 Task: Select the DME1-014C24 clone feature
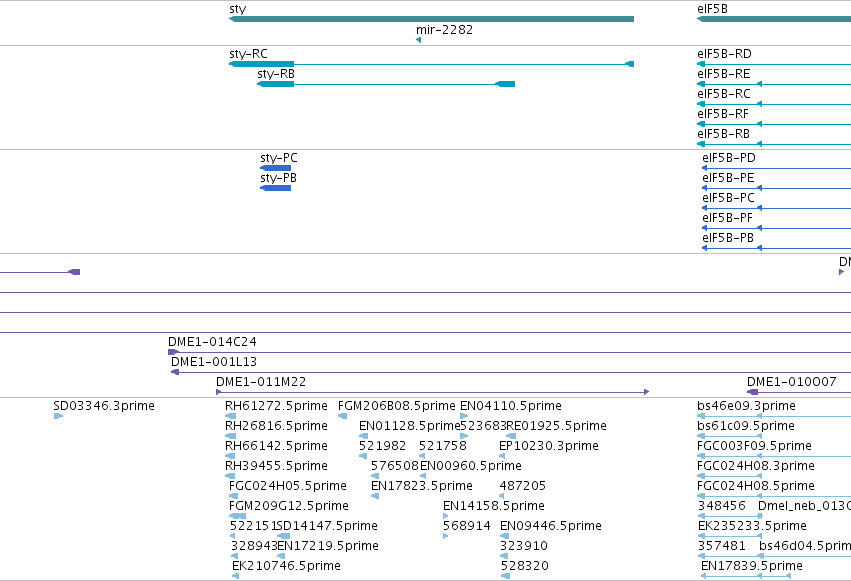click(x=509, y=352)
